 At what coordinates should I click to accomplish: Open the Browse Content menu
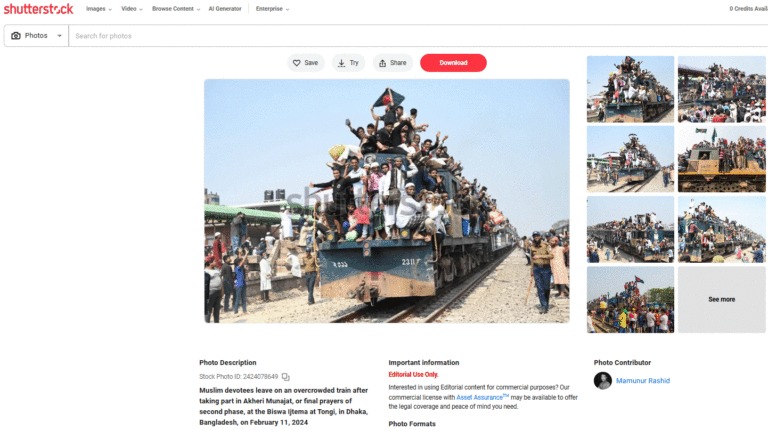pyautogui.click(x=176, y=9)
